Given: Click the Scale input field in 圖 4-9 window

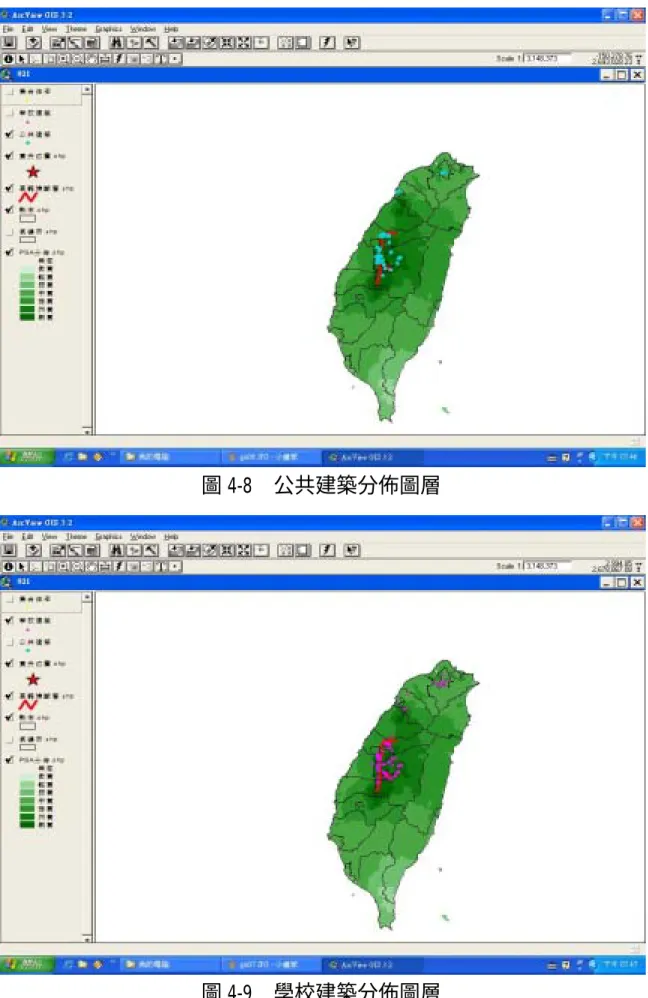Looking at the screenshot, I should (546, 566).
